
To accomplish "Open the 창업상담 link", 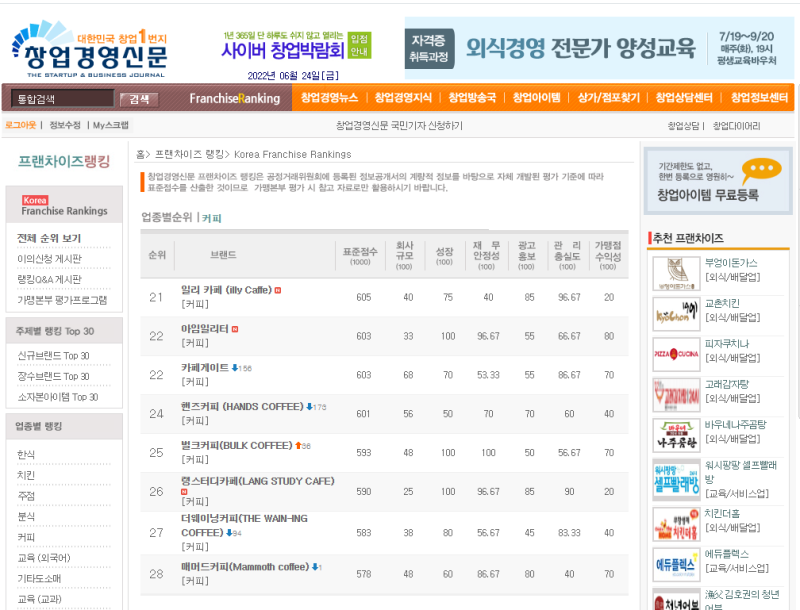I will (x=683, y=126).
